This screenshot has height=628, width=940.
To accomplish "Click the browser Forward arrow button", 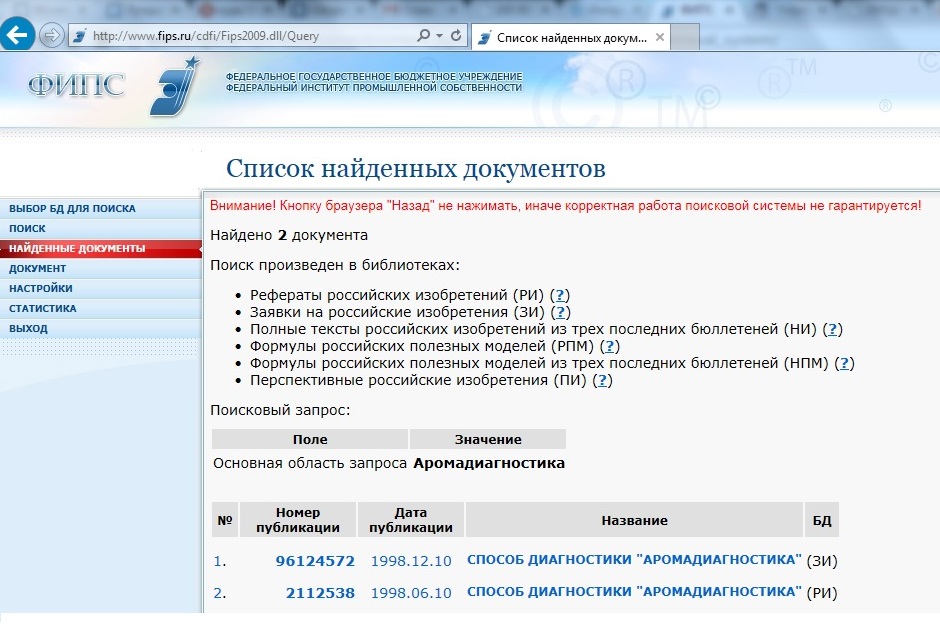I will coord(52,36).
